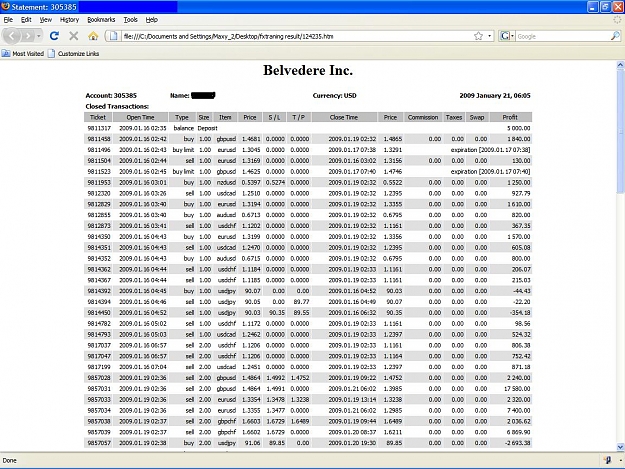Click the Deposit profit value 5 000.00

pos(519,128)
